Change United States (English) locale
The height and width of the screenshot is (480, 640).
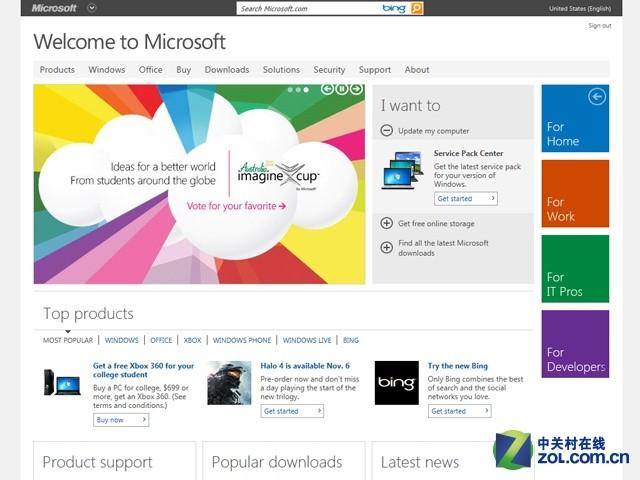click(580, 9)
